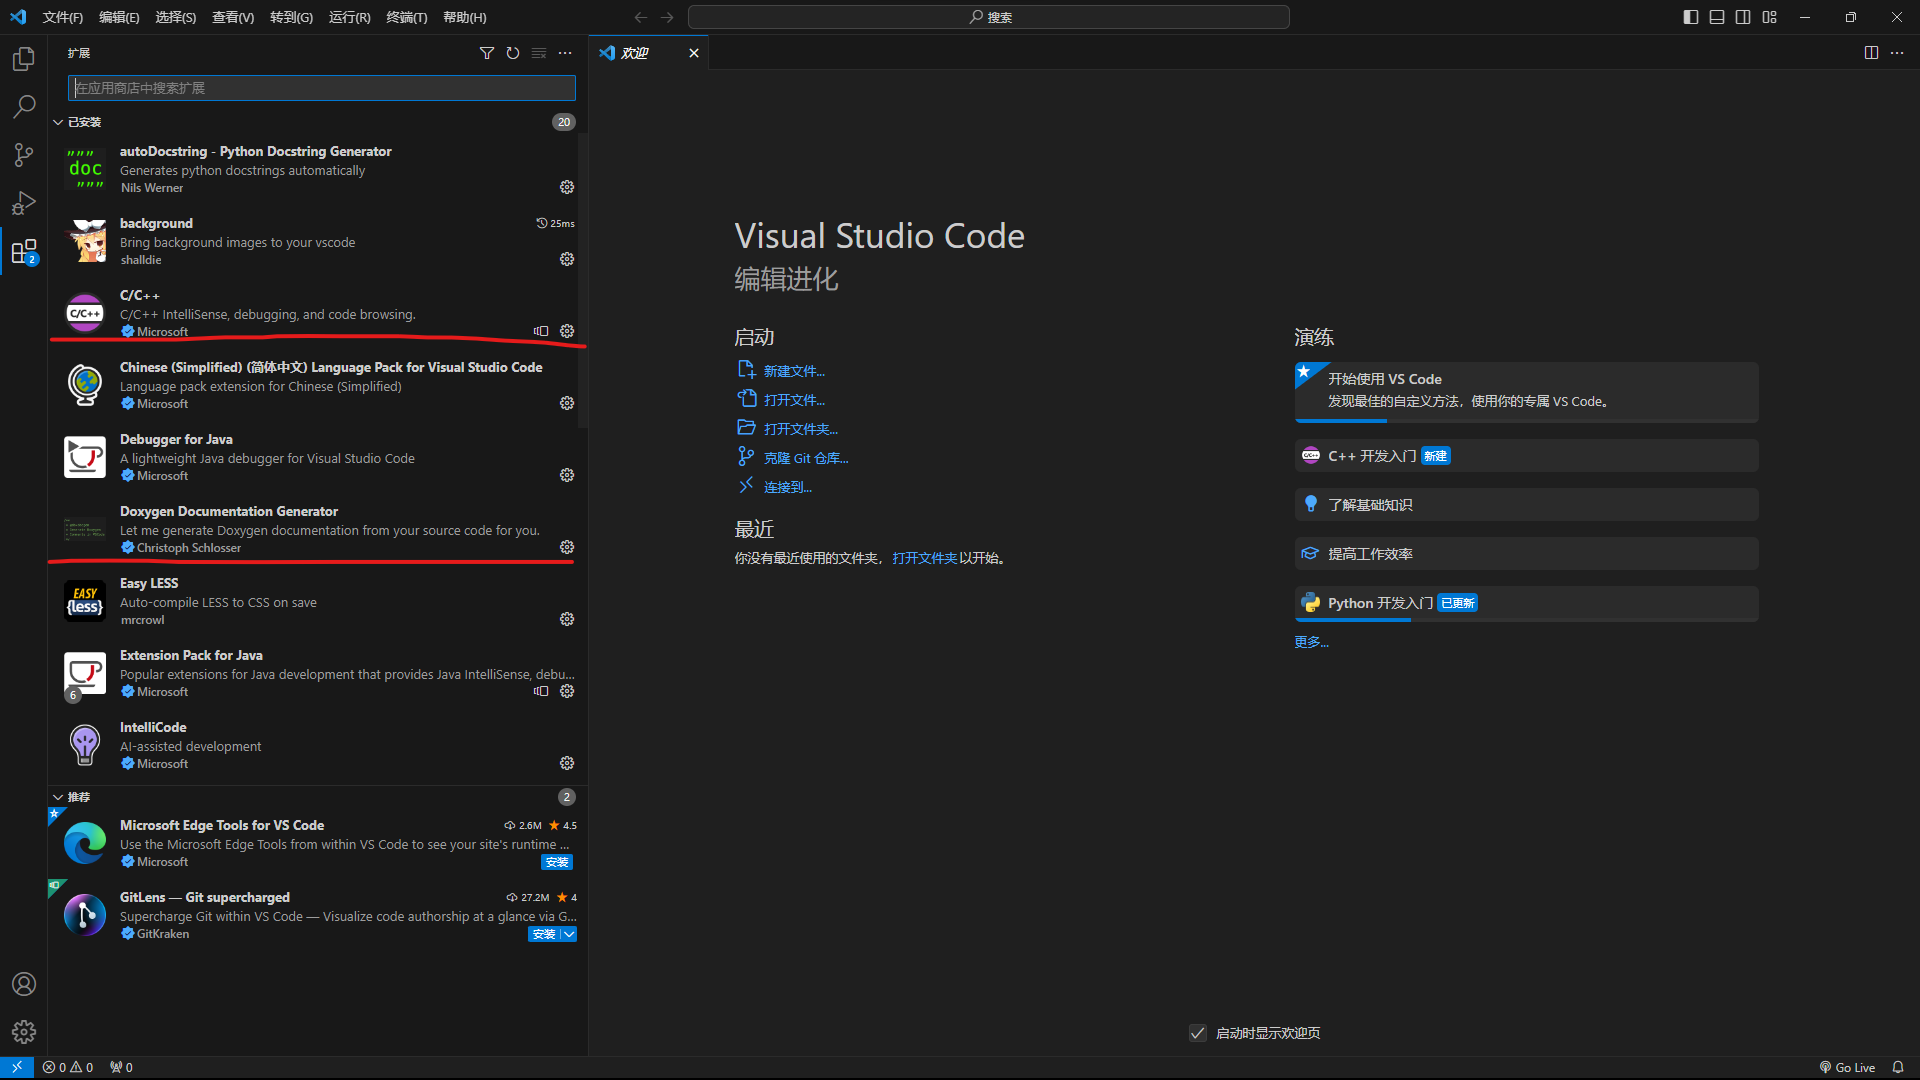Open the Run and Debug view
1920x1080 pixels.
tap(24, 203)
